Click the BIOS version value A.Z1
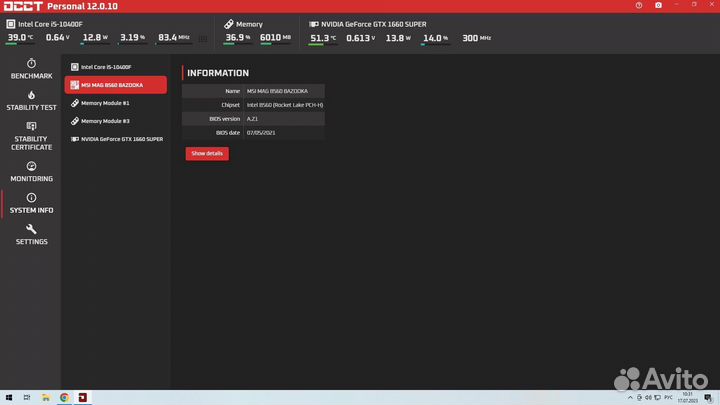This screenshot has width=720, height=405. (x=253, y=118)
